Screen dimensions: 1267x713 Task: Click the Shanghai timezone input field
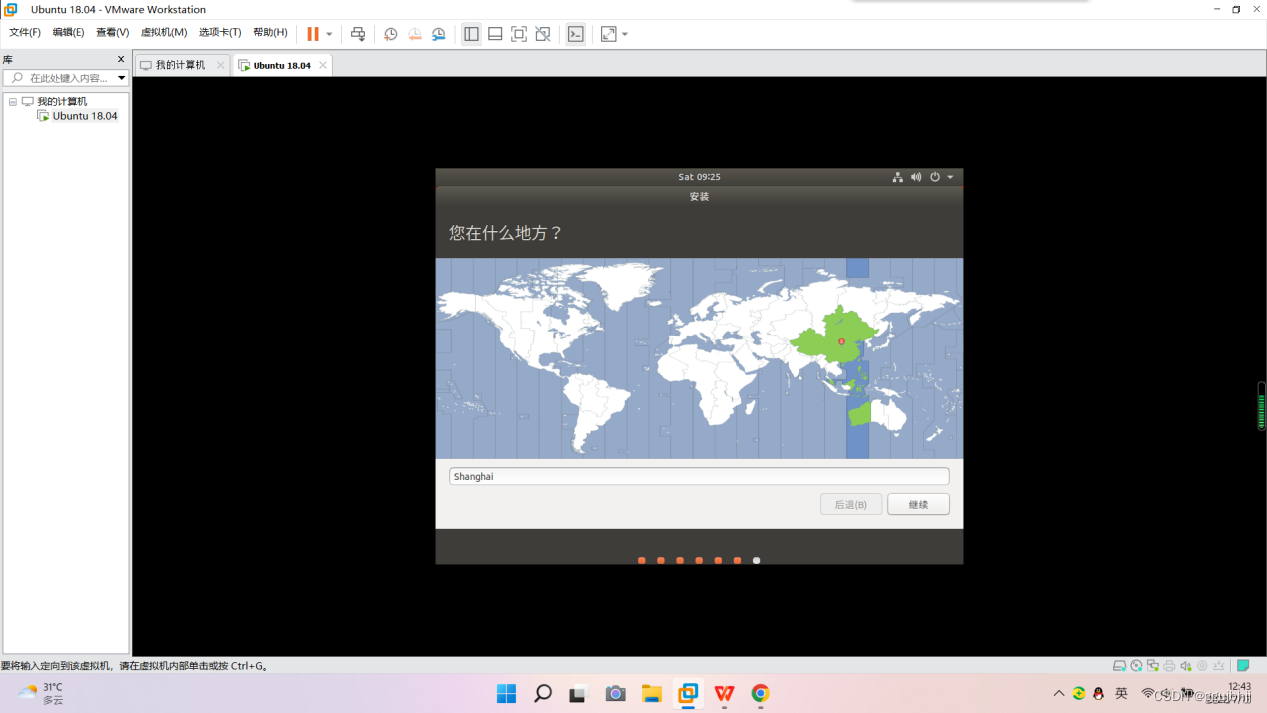(699, 476)
